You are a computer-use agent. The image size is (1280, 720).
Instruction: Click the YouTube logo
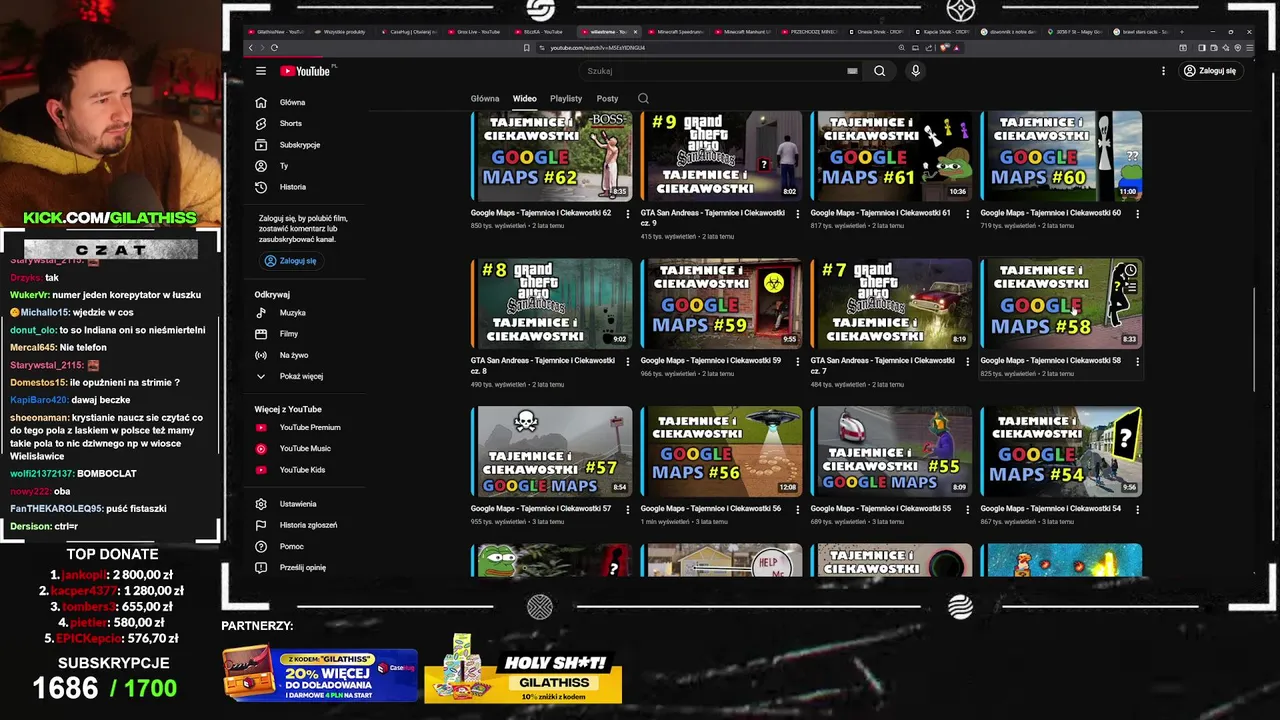tap(305, 71)
